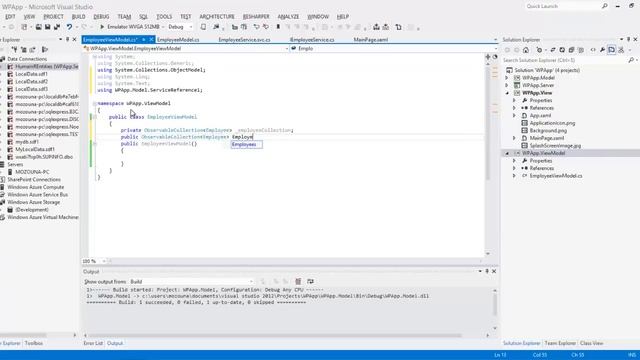Click Toggle Word Wrap icon in Output
The image size is (640, 360).
(x=310, y=281)
